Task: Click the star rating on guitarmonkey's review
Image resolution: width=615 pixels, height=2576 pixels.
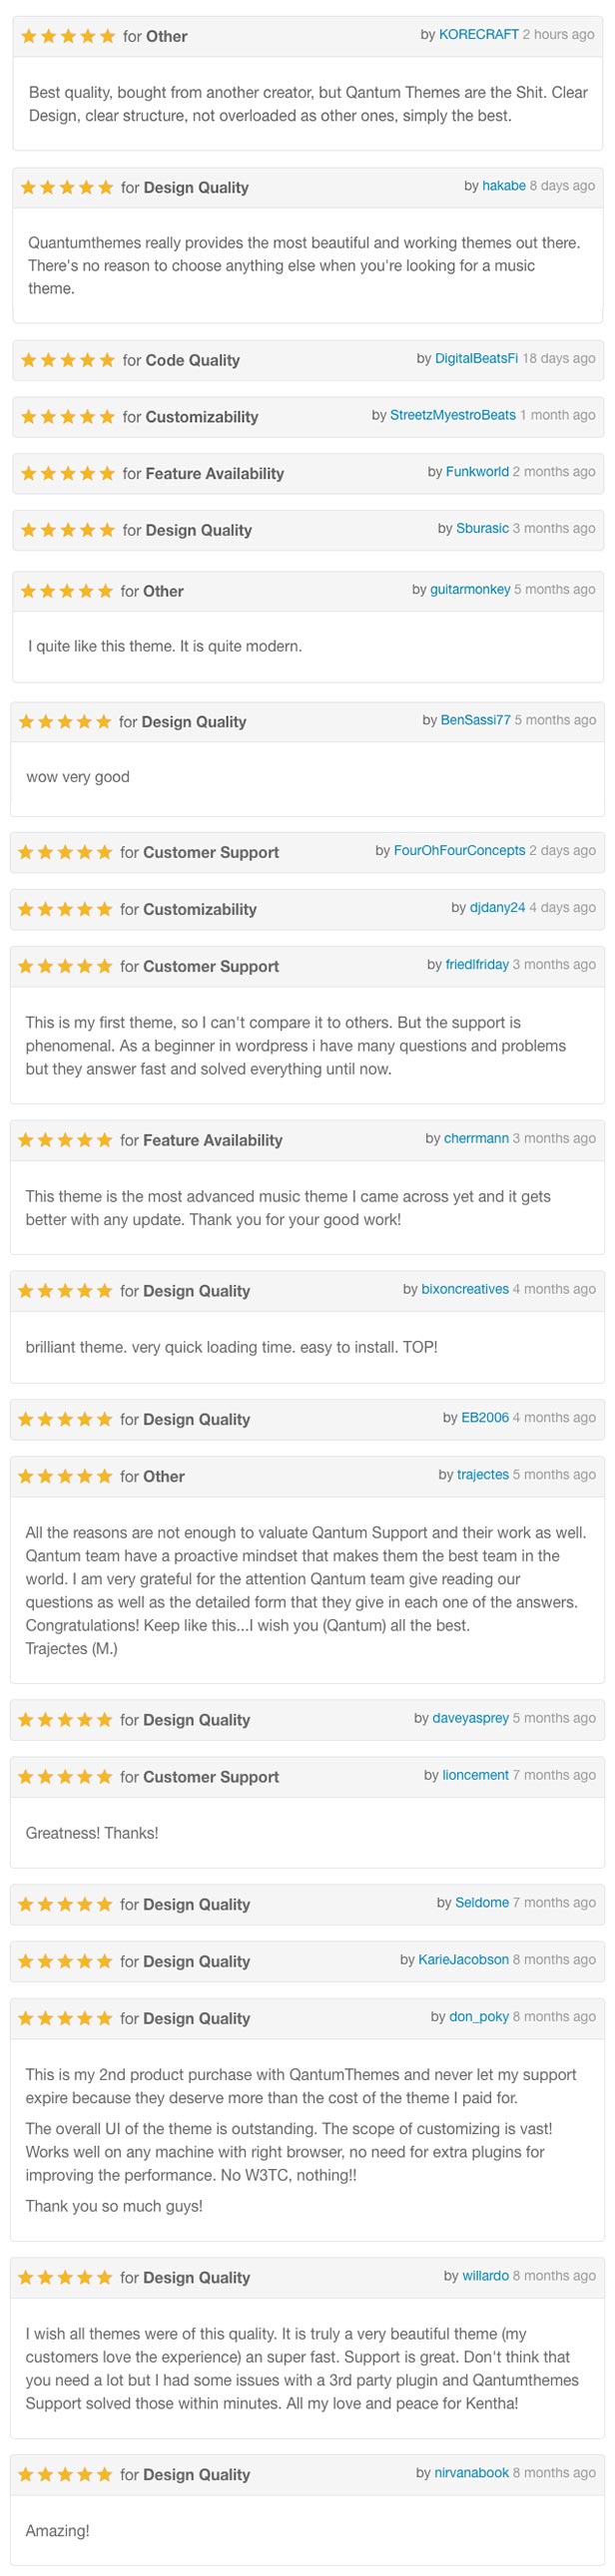Action: pyautogui.click(x=66, y=591)
